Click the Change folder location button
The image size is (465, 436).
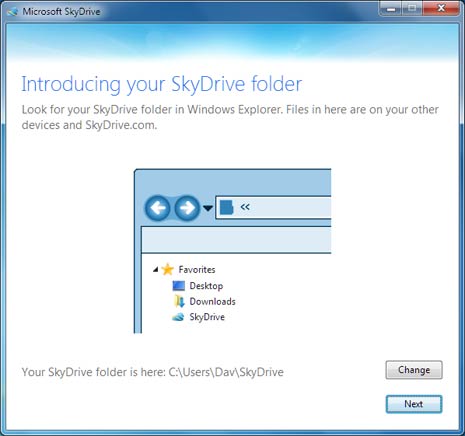coord(414,370)
